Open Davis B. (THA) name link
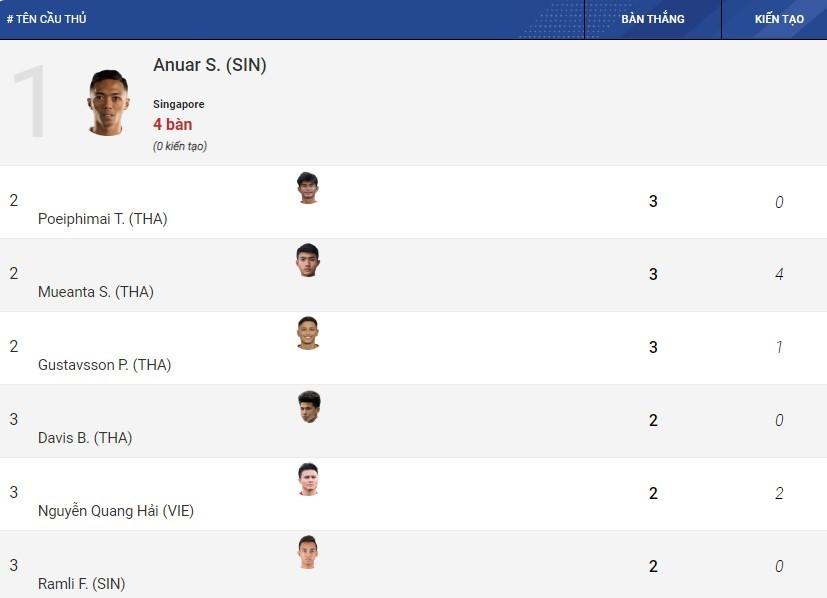 85,438
